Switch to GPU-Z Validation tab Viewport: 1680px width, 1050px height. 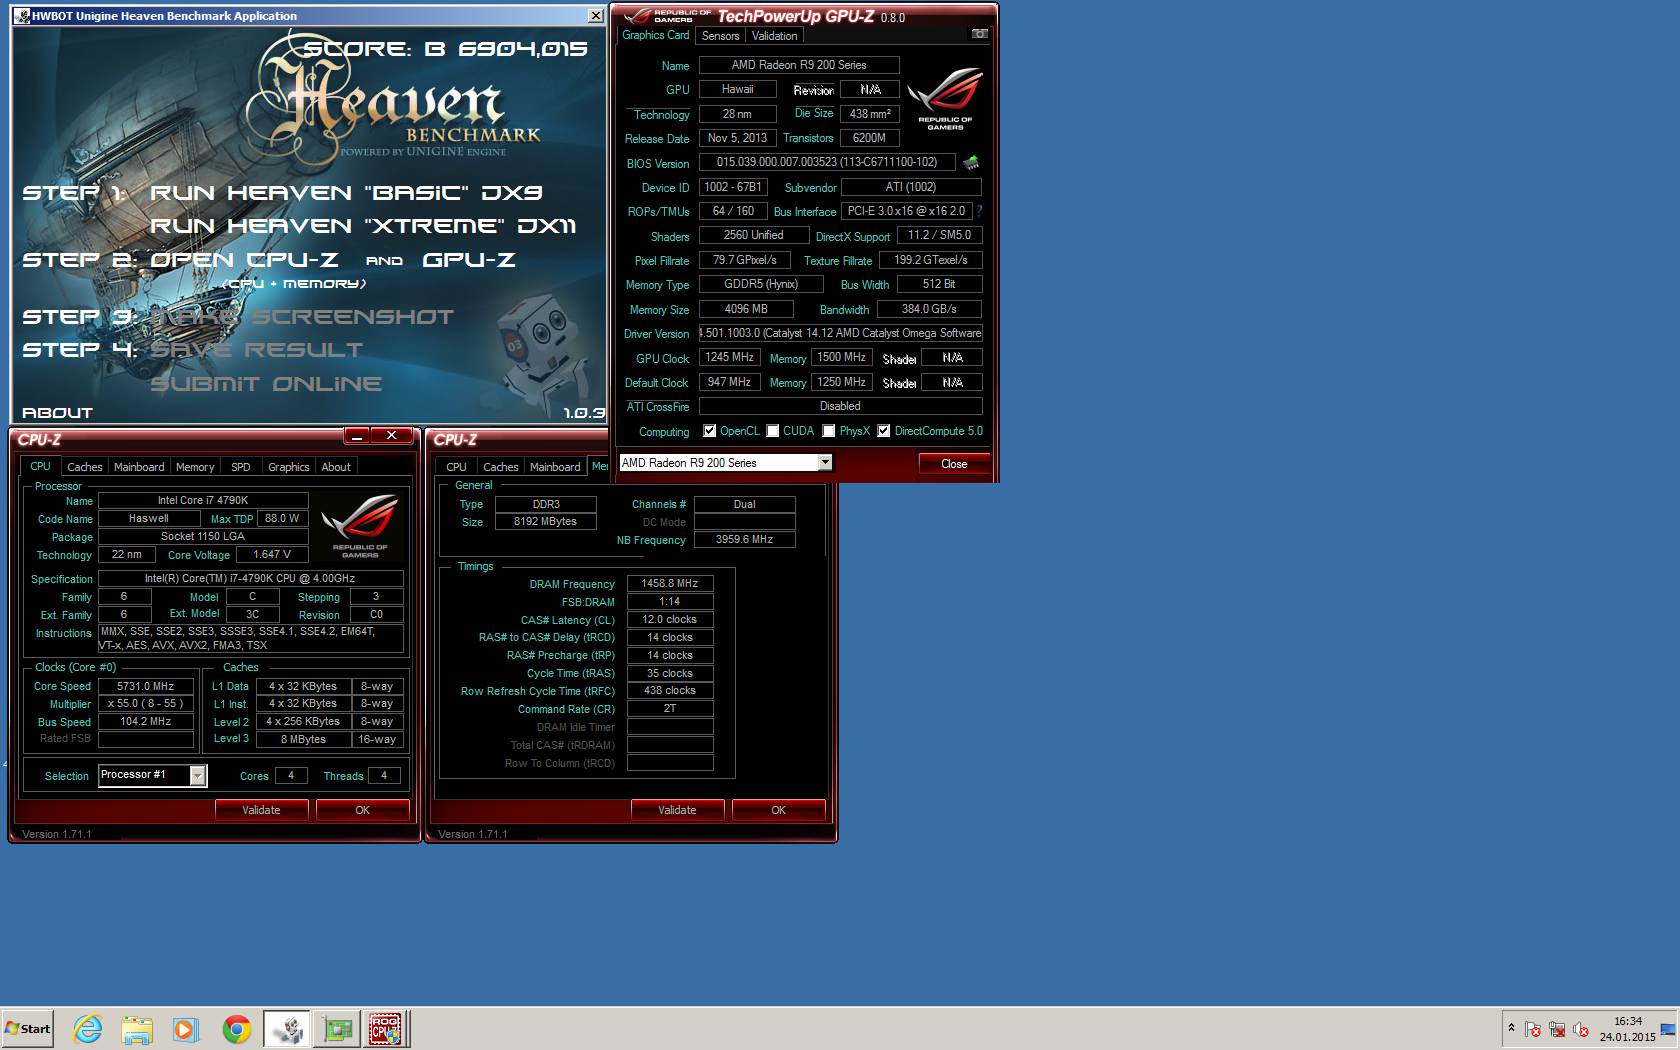(775, 36)
